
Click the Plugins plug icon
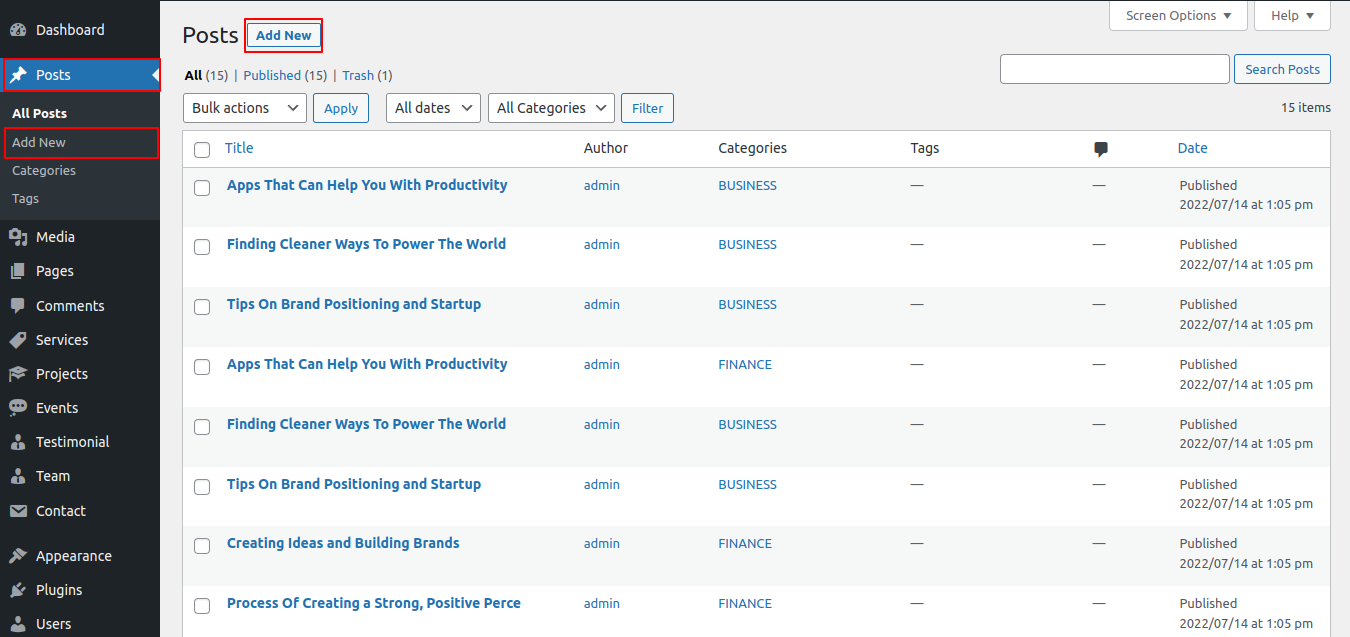pyautogui.click(x=18, y=590)
